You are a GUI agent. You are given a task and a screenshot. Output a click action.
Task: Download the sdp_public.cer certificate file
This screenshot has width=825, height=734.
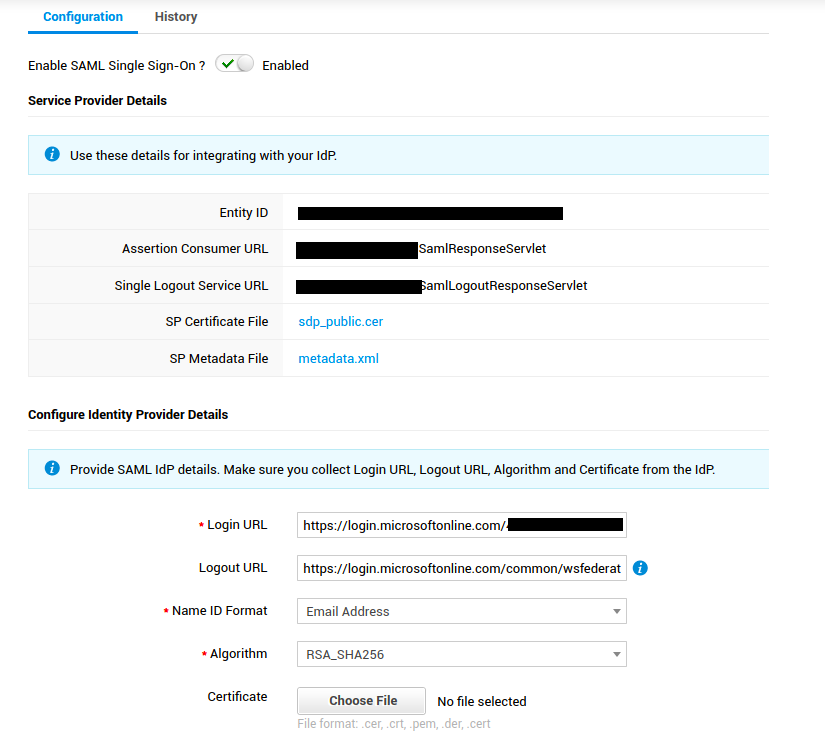click(340, 322)
